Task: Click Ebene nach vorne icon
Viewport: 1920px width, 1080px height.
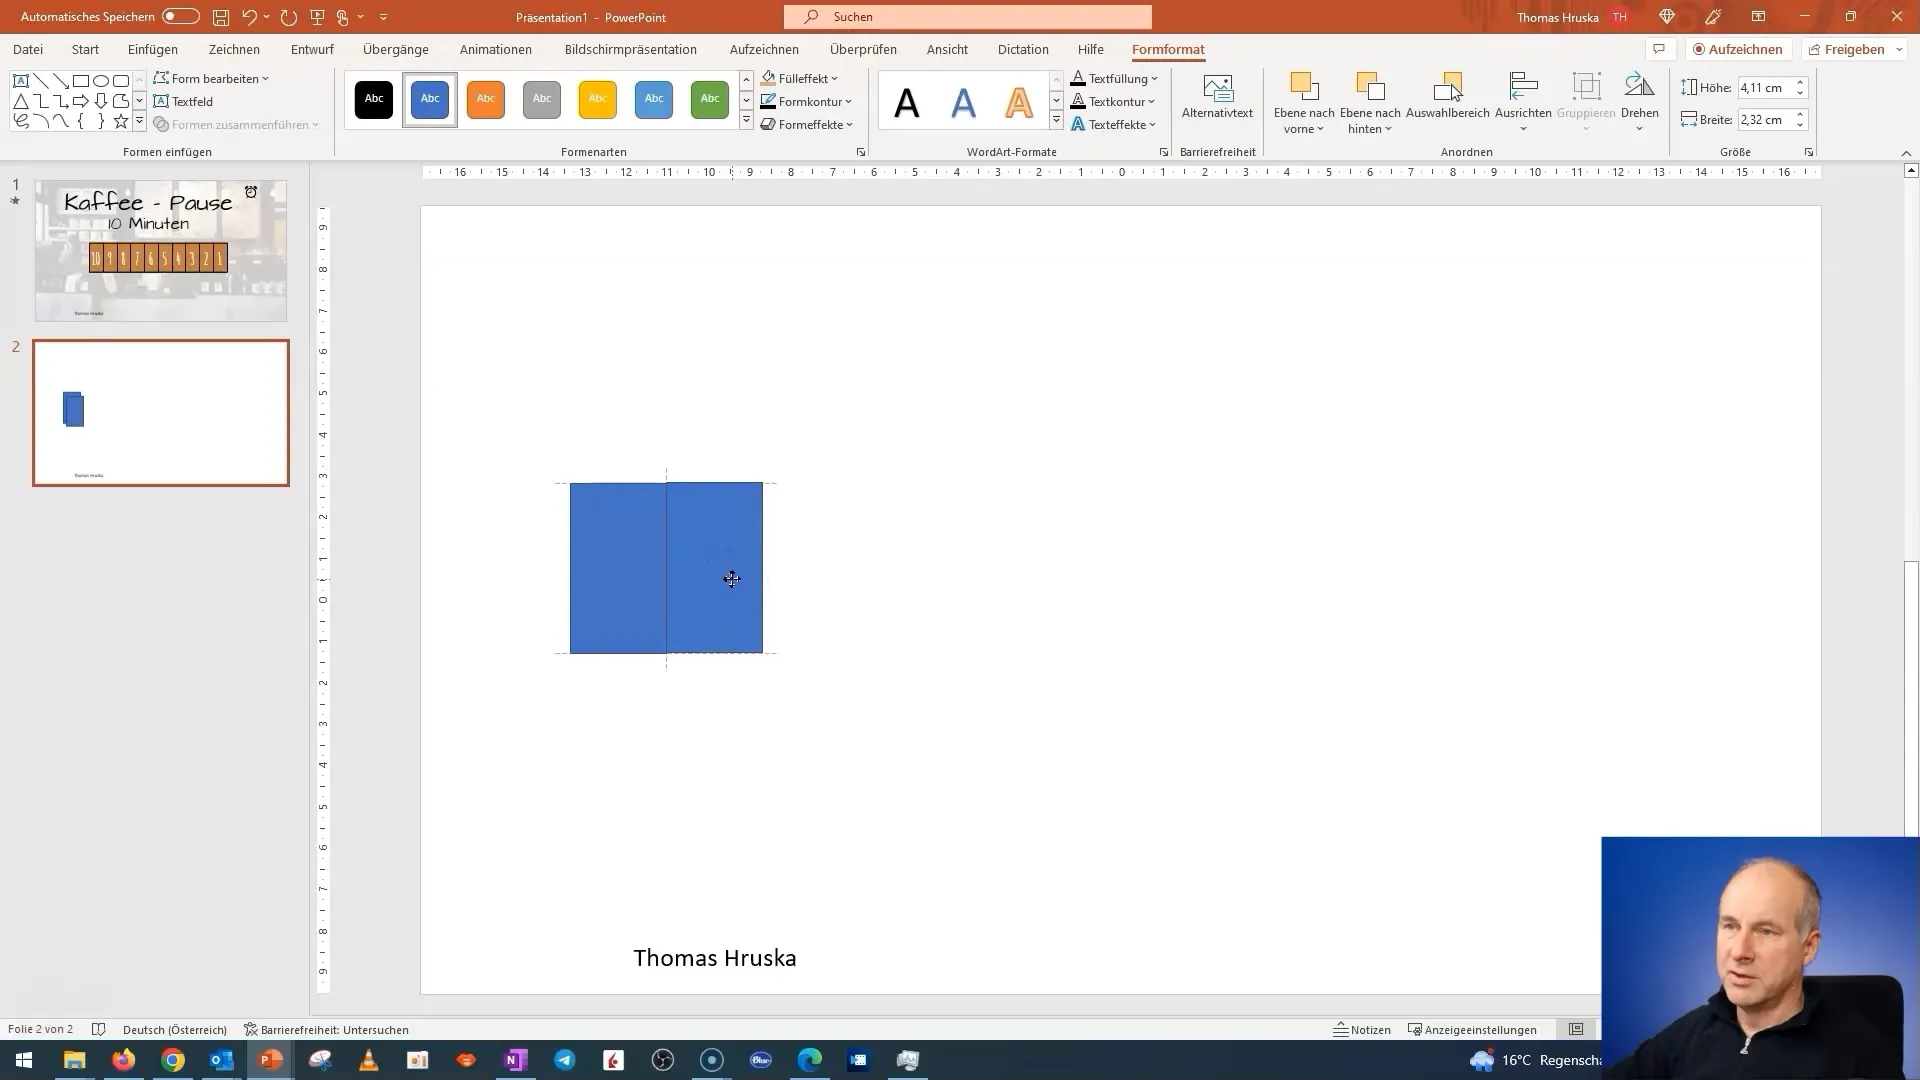Action: [x=1304, y=88]
